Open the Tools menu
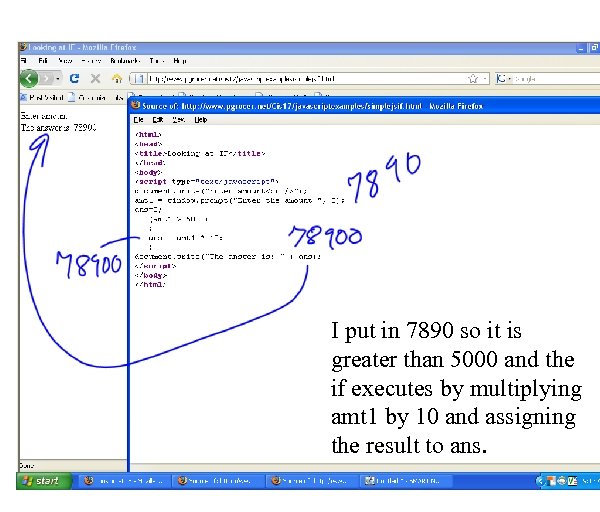Image resolution: width=600 pixels, height=512 pixels. pos(157,60)
